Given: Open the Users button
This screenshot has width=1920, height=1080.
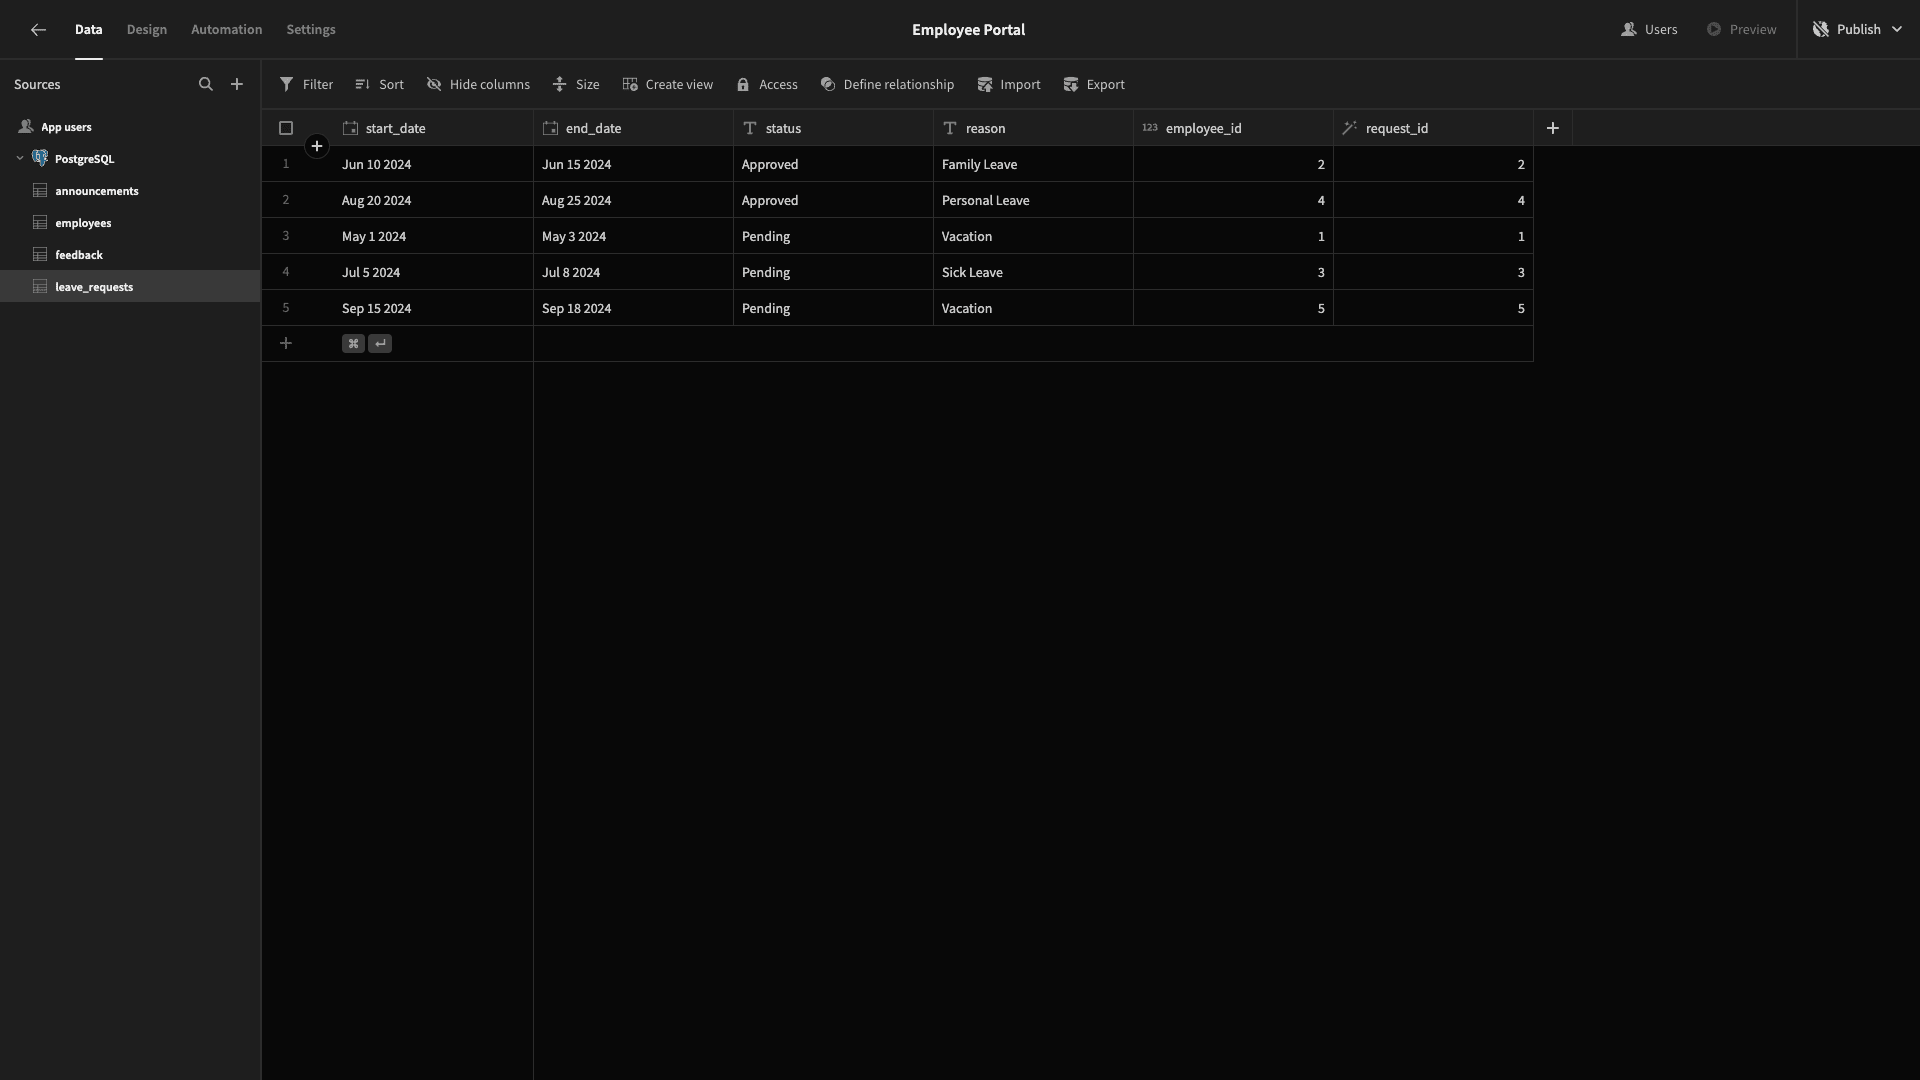Looking at the screenshot, I should (1649, 30).
